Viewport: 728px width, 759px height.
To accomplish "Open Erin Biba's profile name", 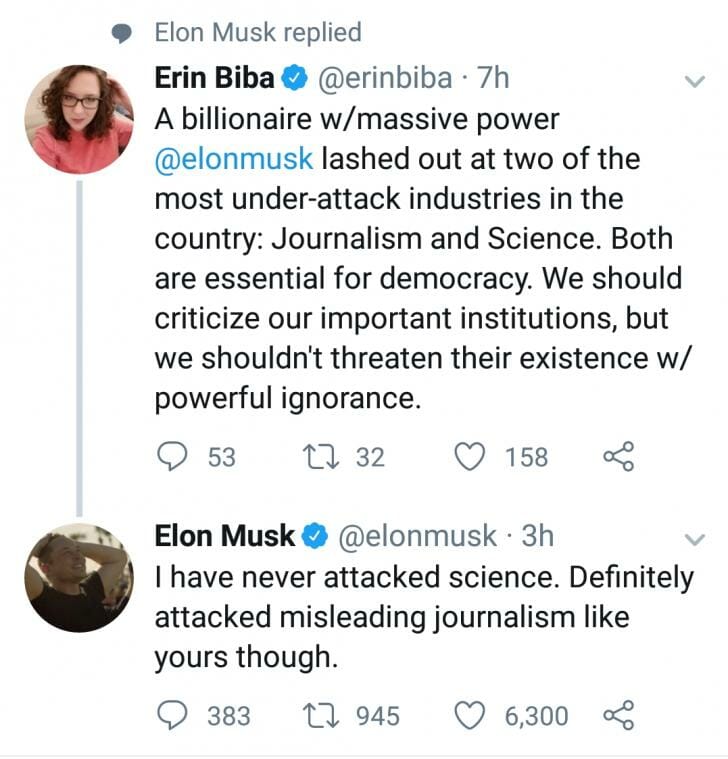I will coord(215,78).
